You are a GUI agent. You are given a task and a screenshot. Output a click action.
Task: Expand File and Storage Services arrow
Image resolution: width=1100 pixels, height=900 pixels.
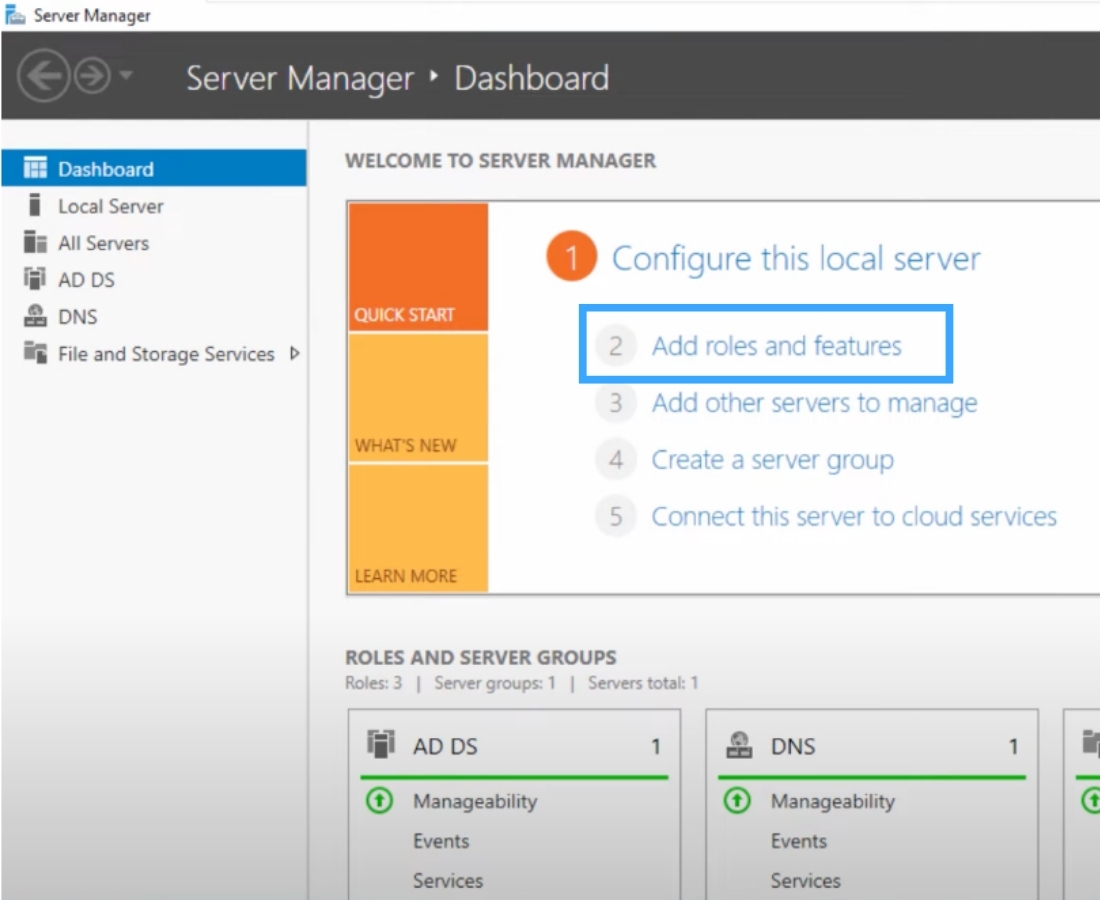[x=294, y=353]
